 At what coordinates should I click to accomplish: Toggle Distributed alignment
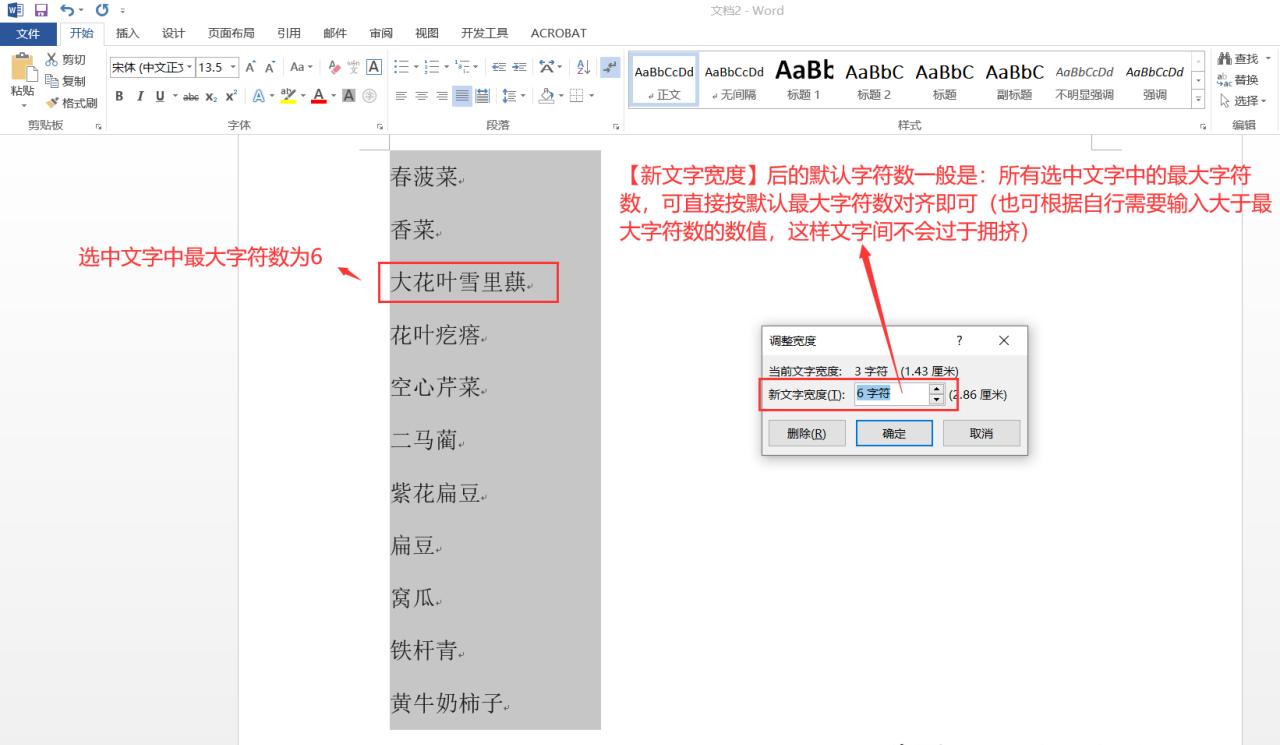(x=481, y=96)
